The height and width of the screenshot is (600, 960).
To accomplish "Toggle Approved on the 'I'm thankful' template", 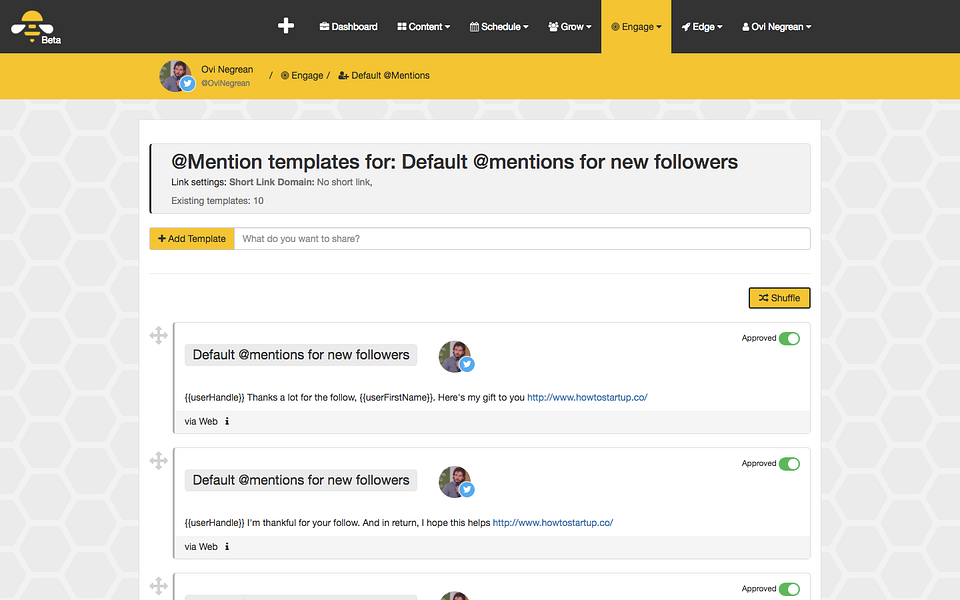I will pos(789,464).
